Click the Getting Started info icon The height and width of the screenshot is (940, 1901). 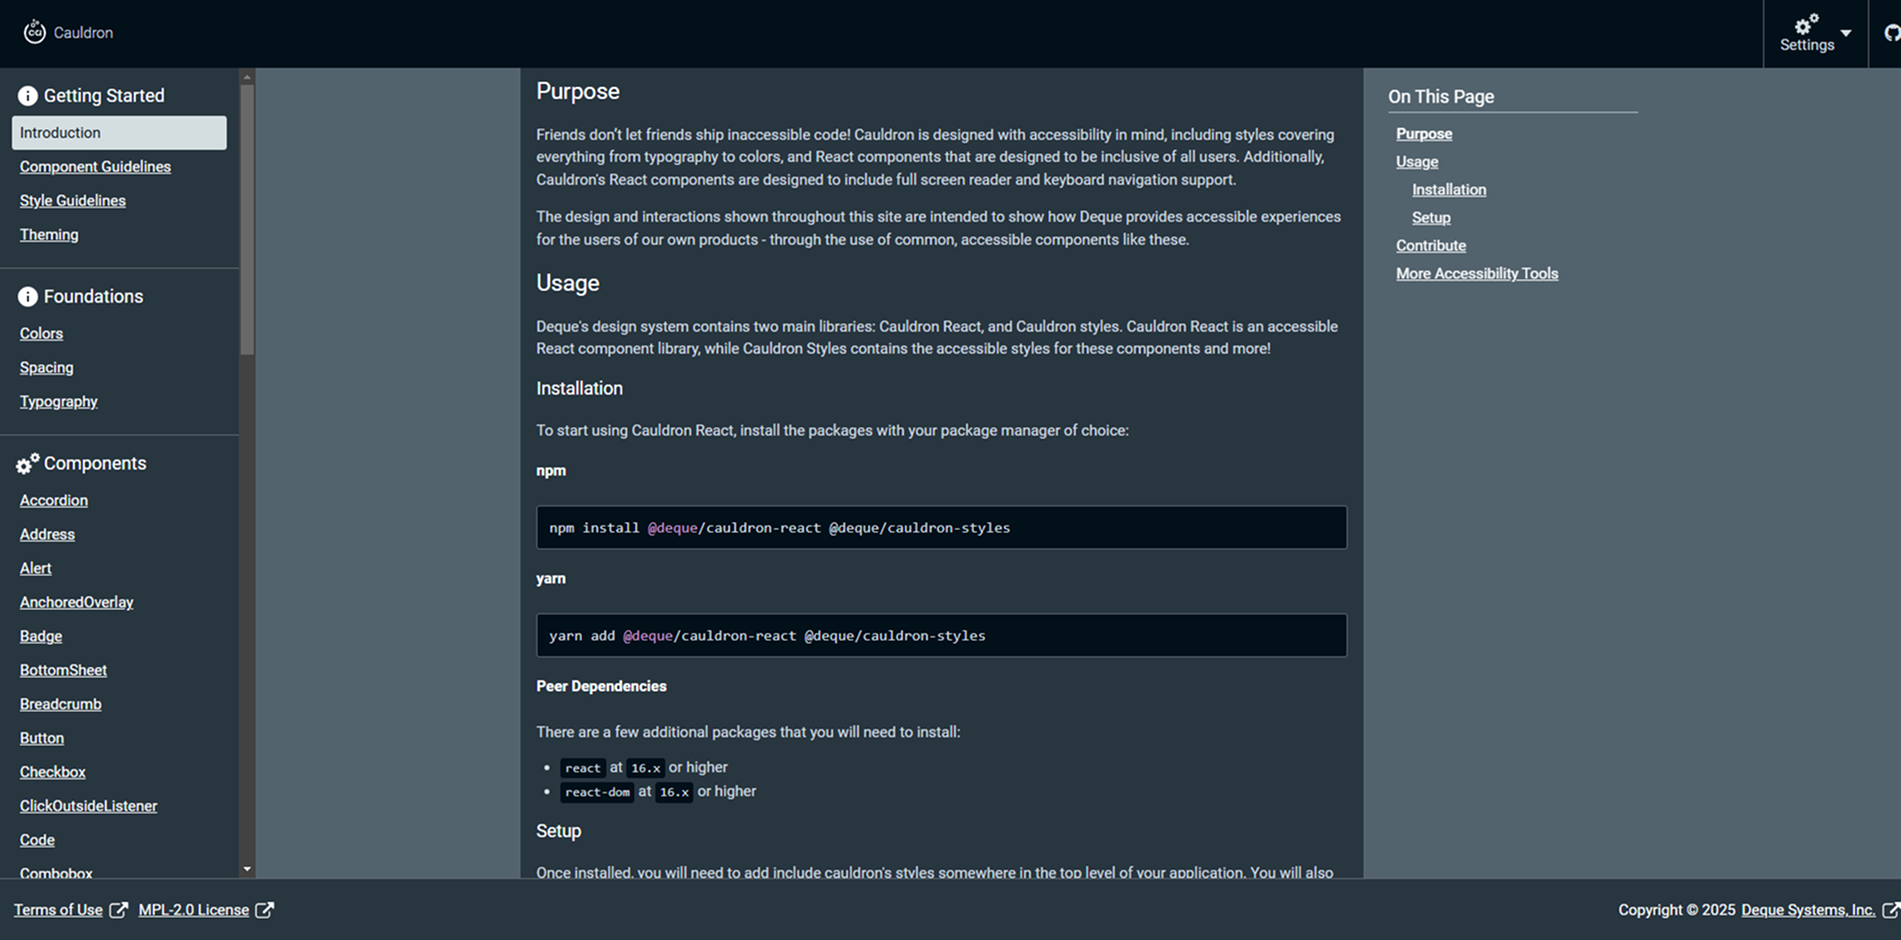[x=28, y=96]
